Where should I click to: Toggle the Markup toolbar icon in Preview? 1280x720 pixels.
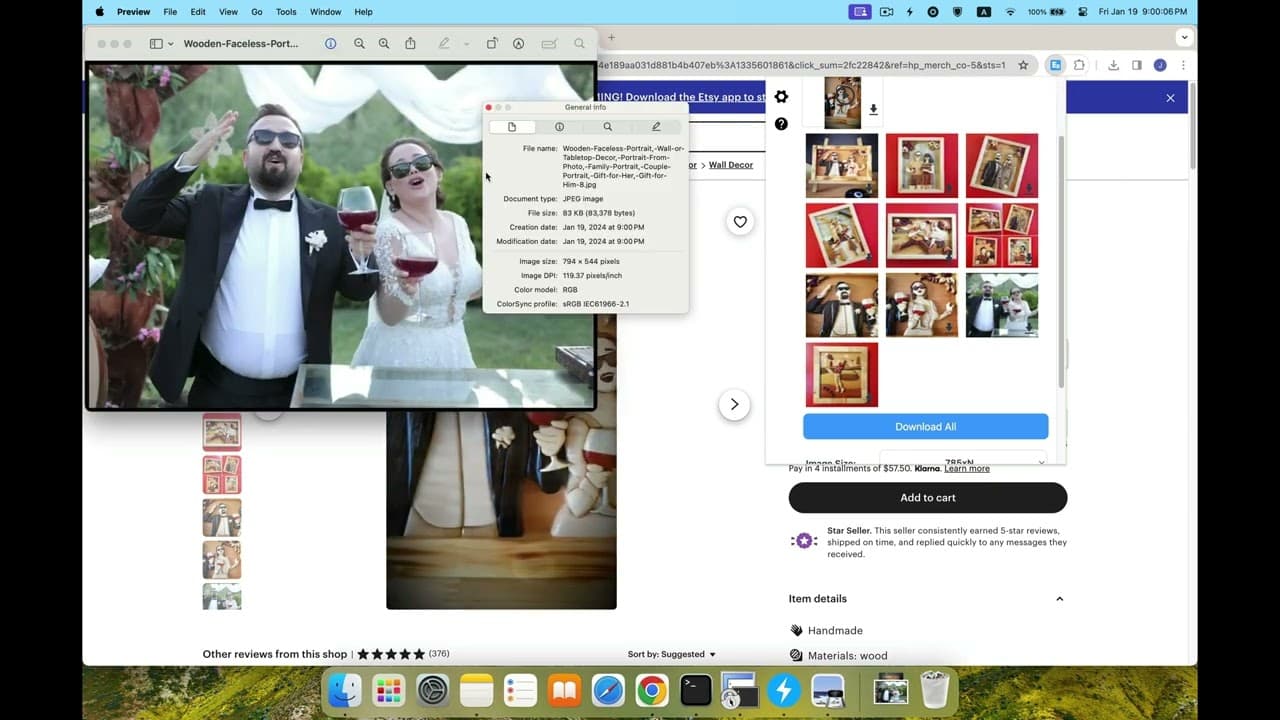tap(518, 44)
